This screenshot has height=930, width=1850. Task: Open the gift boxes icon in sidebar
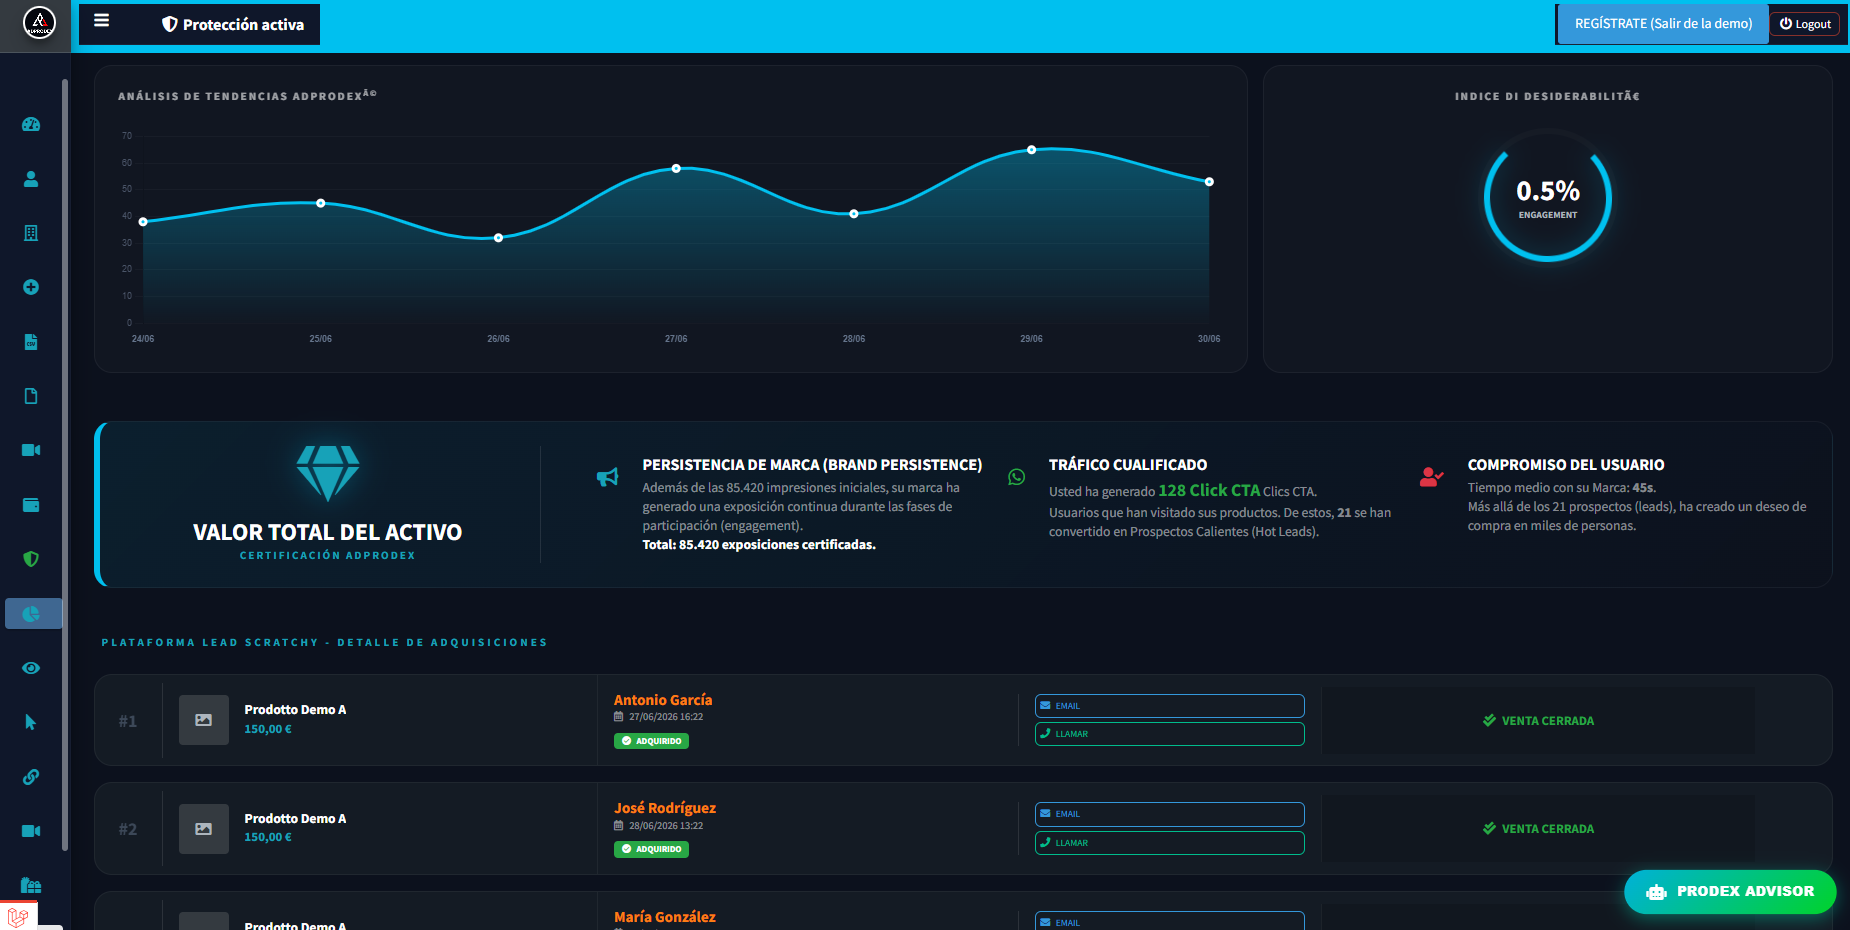[x=31, y=885]
